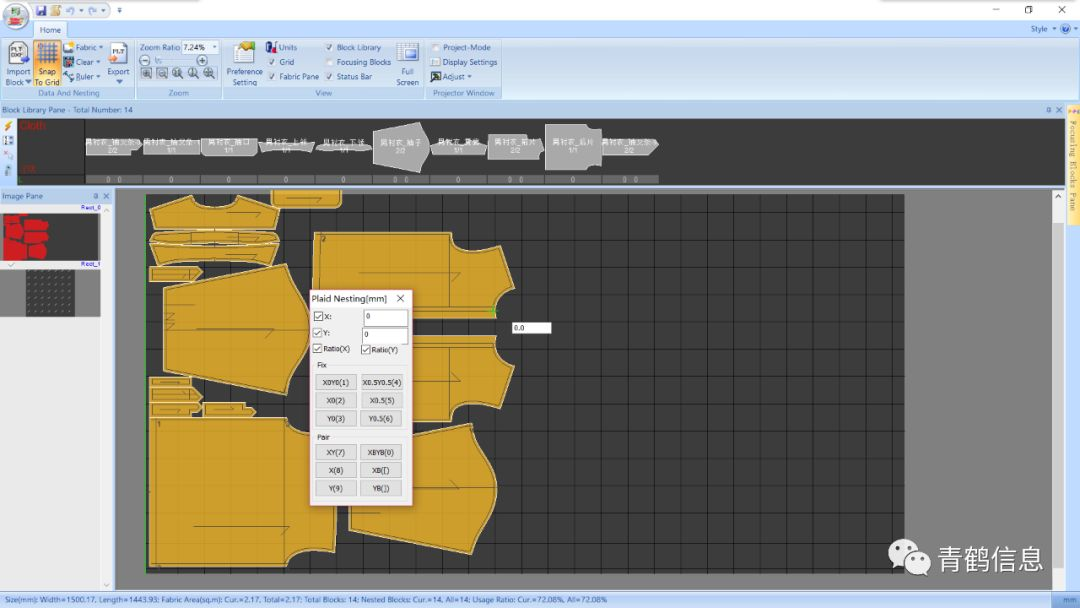Uncheck the Grid checkbox
The image size is (1080, 608).
[271, 62]
